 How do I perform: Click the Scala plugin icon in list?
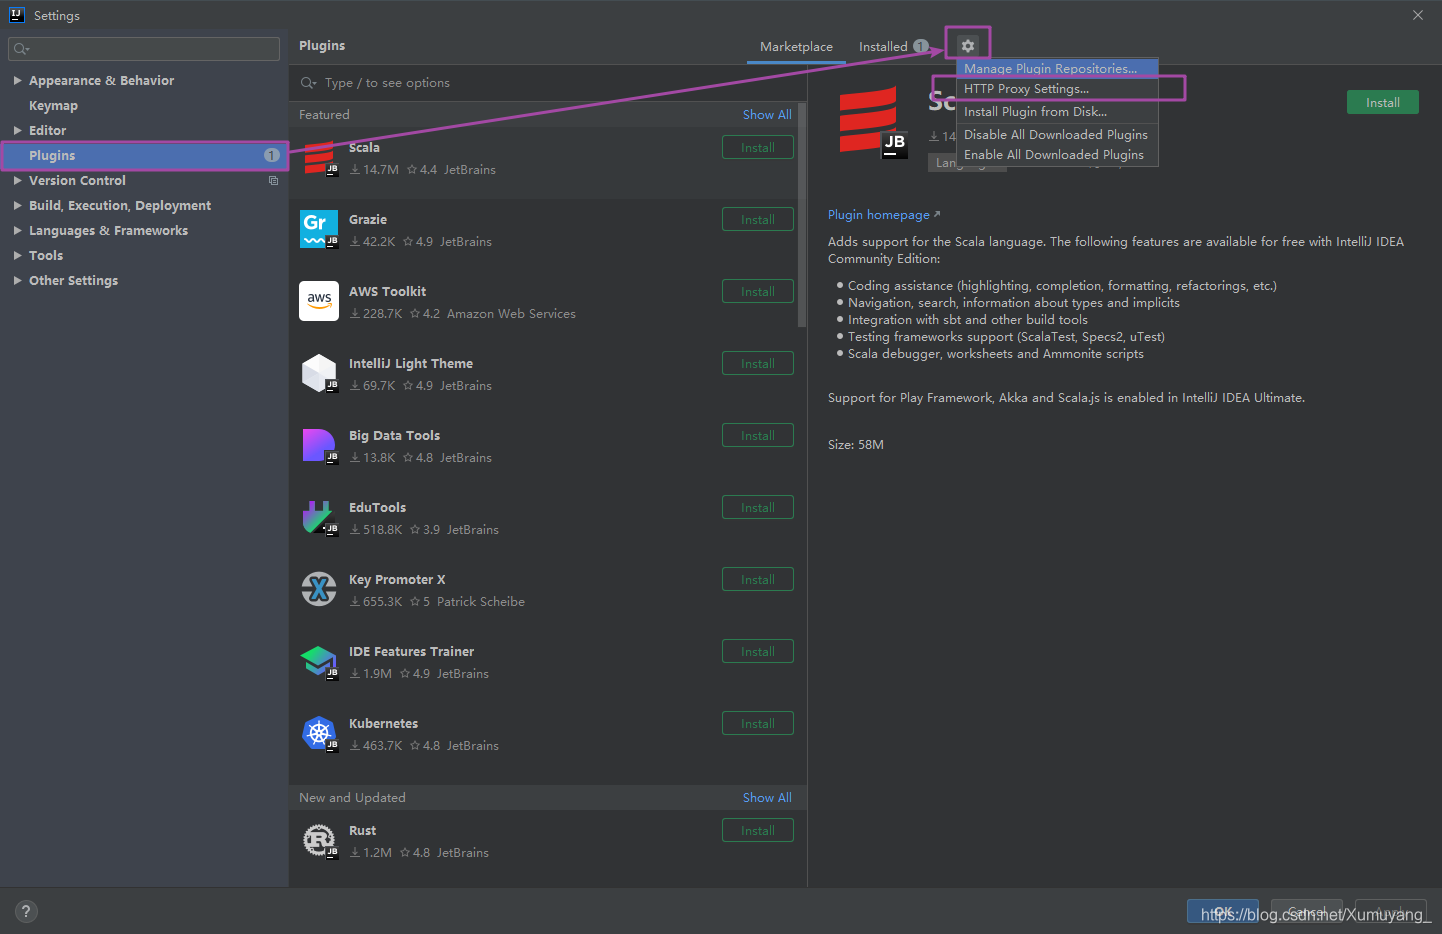319,158
